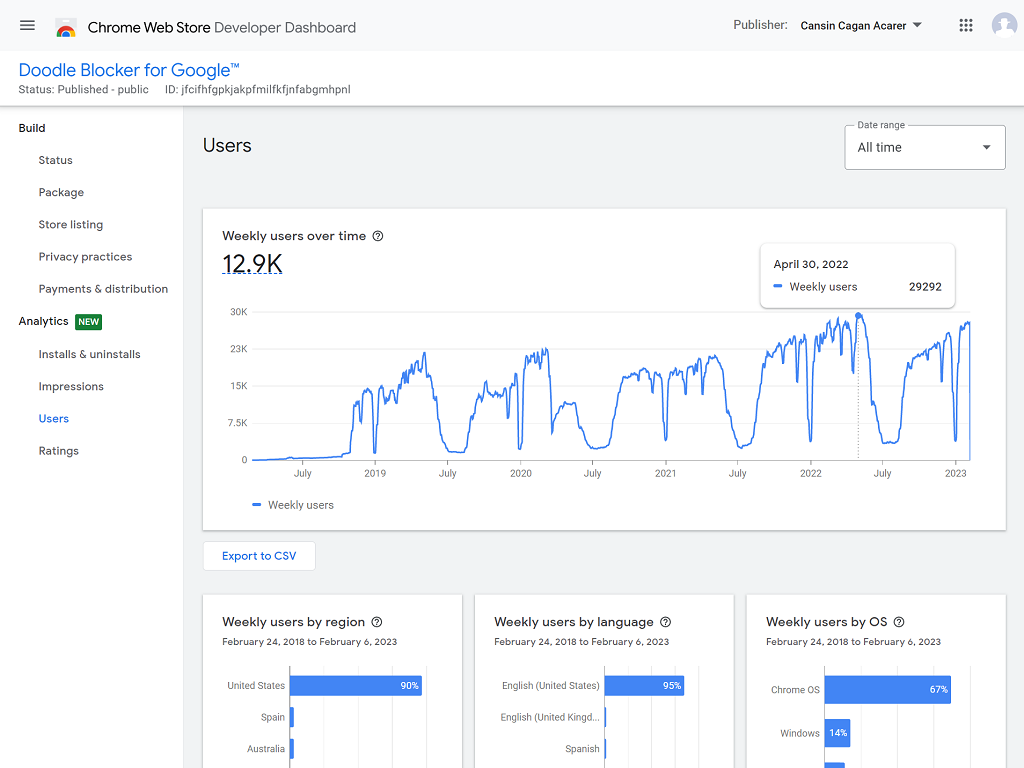The width and height of the screenshot is (1024, 768).
Task: Click help icon beside Weekly users by region
Action: point(377,622)
